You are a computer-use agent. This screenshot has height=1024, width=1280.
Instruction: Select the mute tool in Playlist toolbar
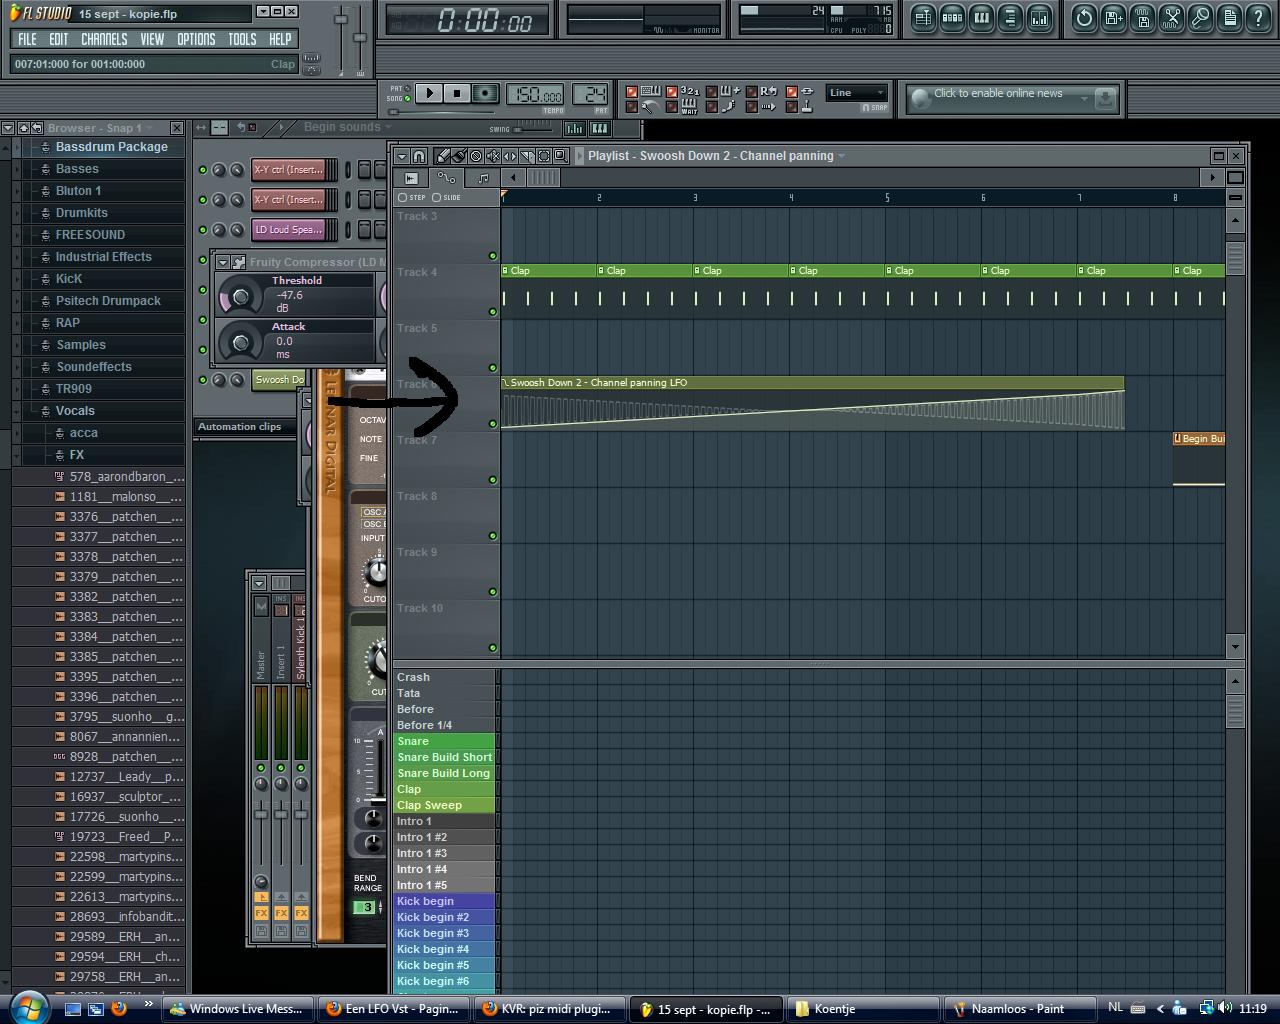click(x=493, y=156)
